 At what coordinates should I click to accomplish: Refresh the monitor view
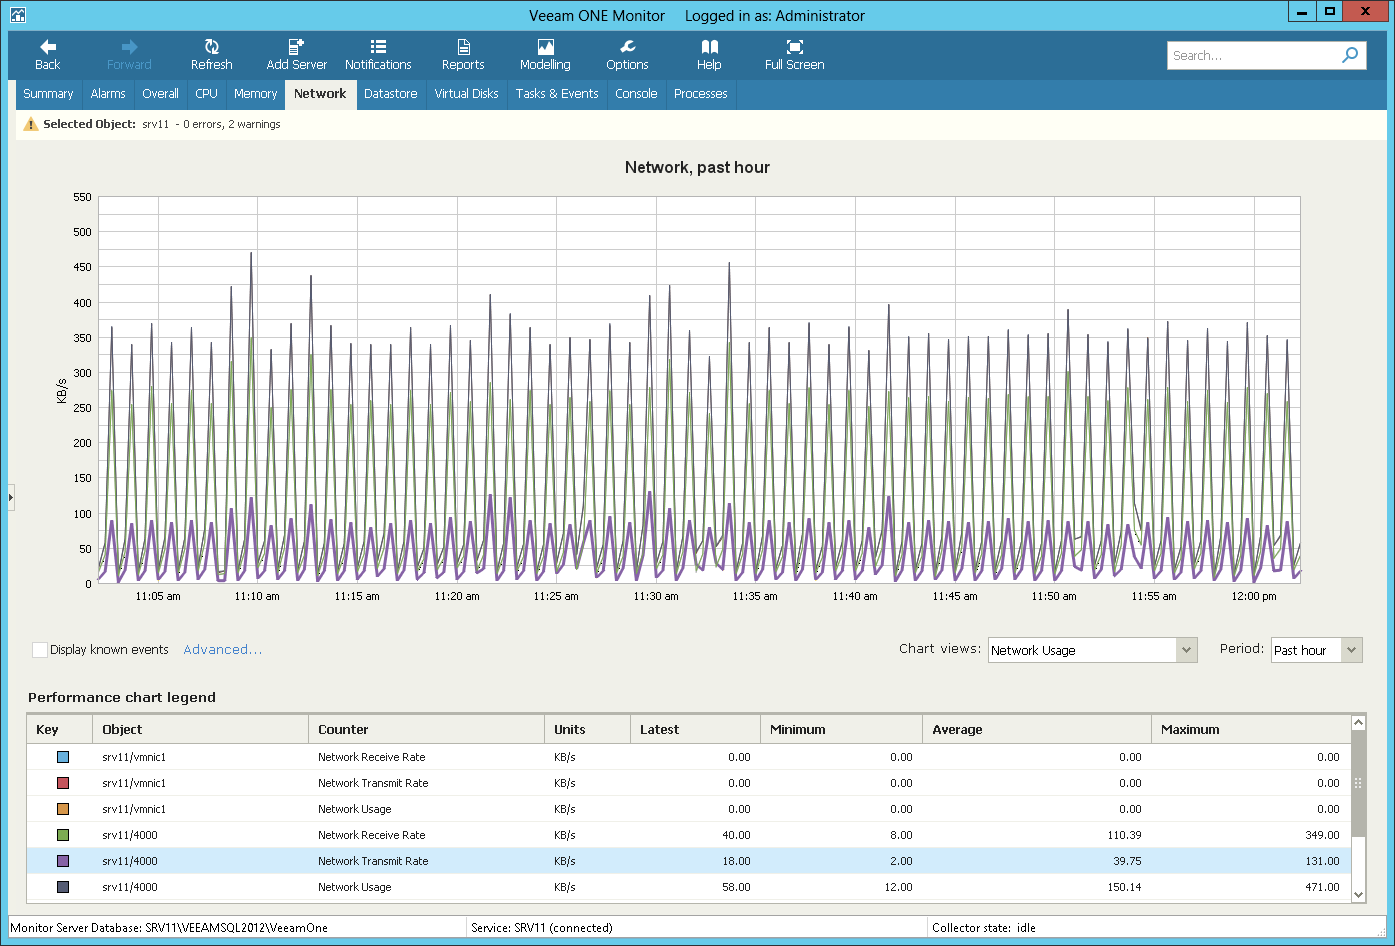tap(212, 55)
